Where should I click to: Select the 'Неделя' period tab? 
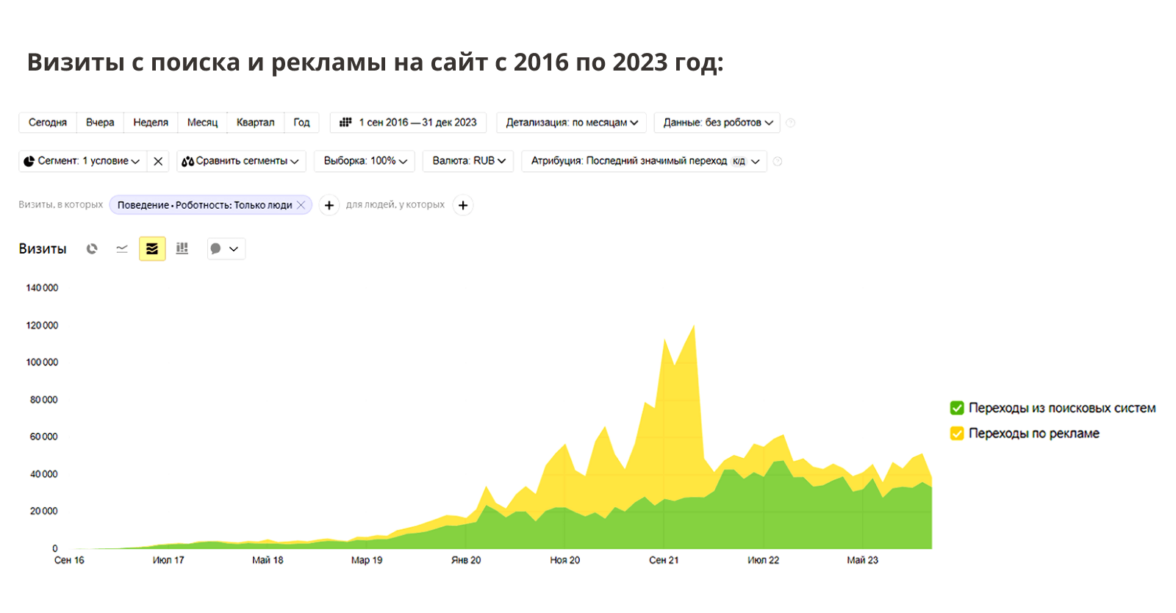(150, 123)
